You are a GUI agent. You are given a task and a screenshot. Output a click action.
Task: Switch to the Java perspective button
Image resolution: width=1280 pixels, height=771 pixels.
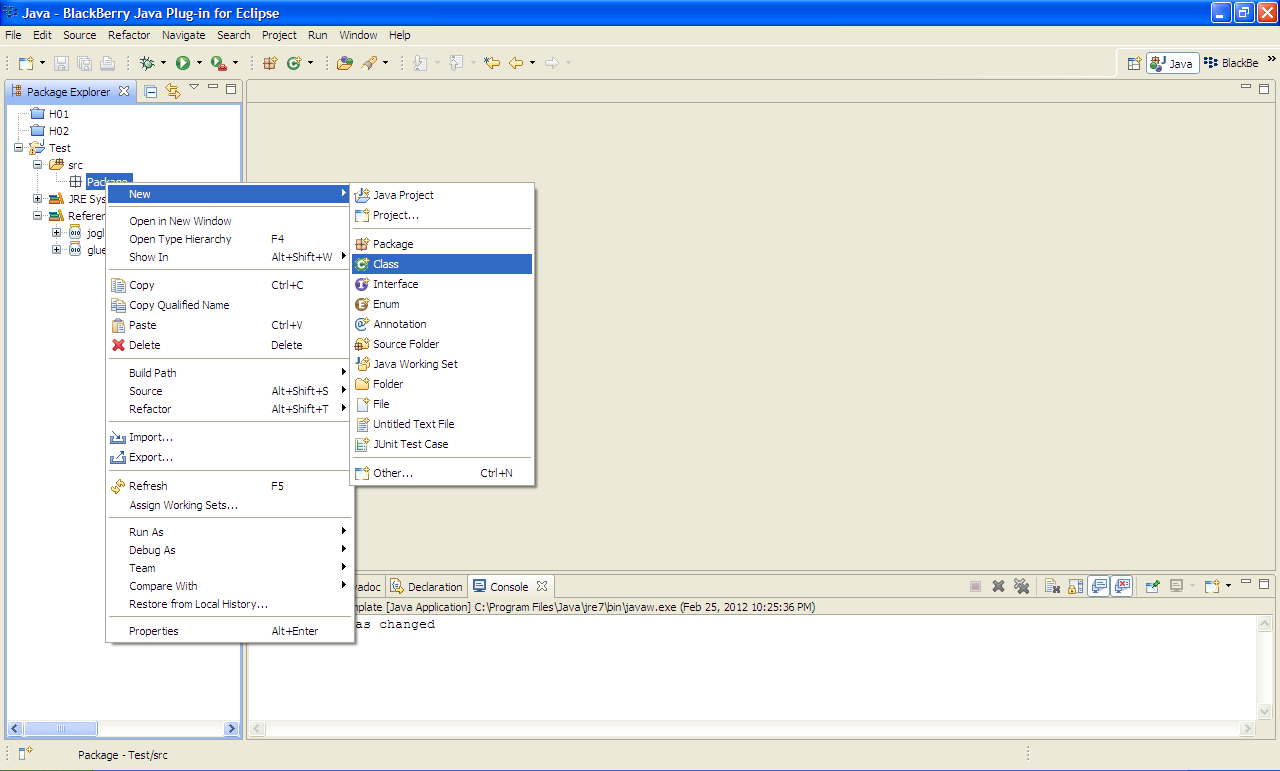[1172, 63]
